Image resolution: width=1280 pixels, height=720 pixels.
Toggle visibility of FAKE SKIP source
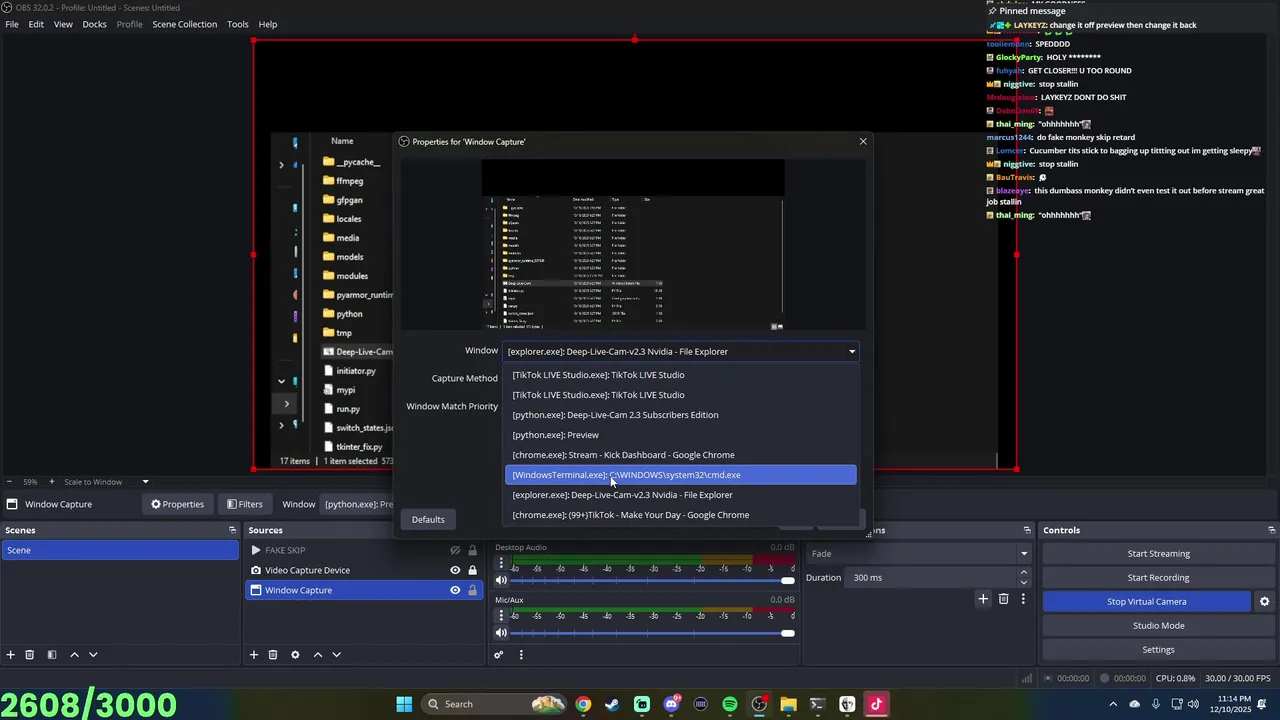[455, 550]
